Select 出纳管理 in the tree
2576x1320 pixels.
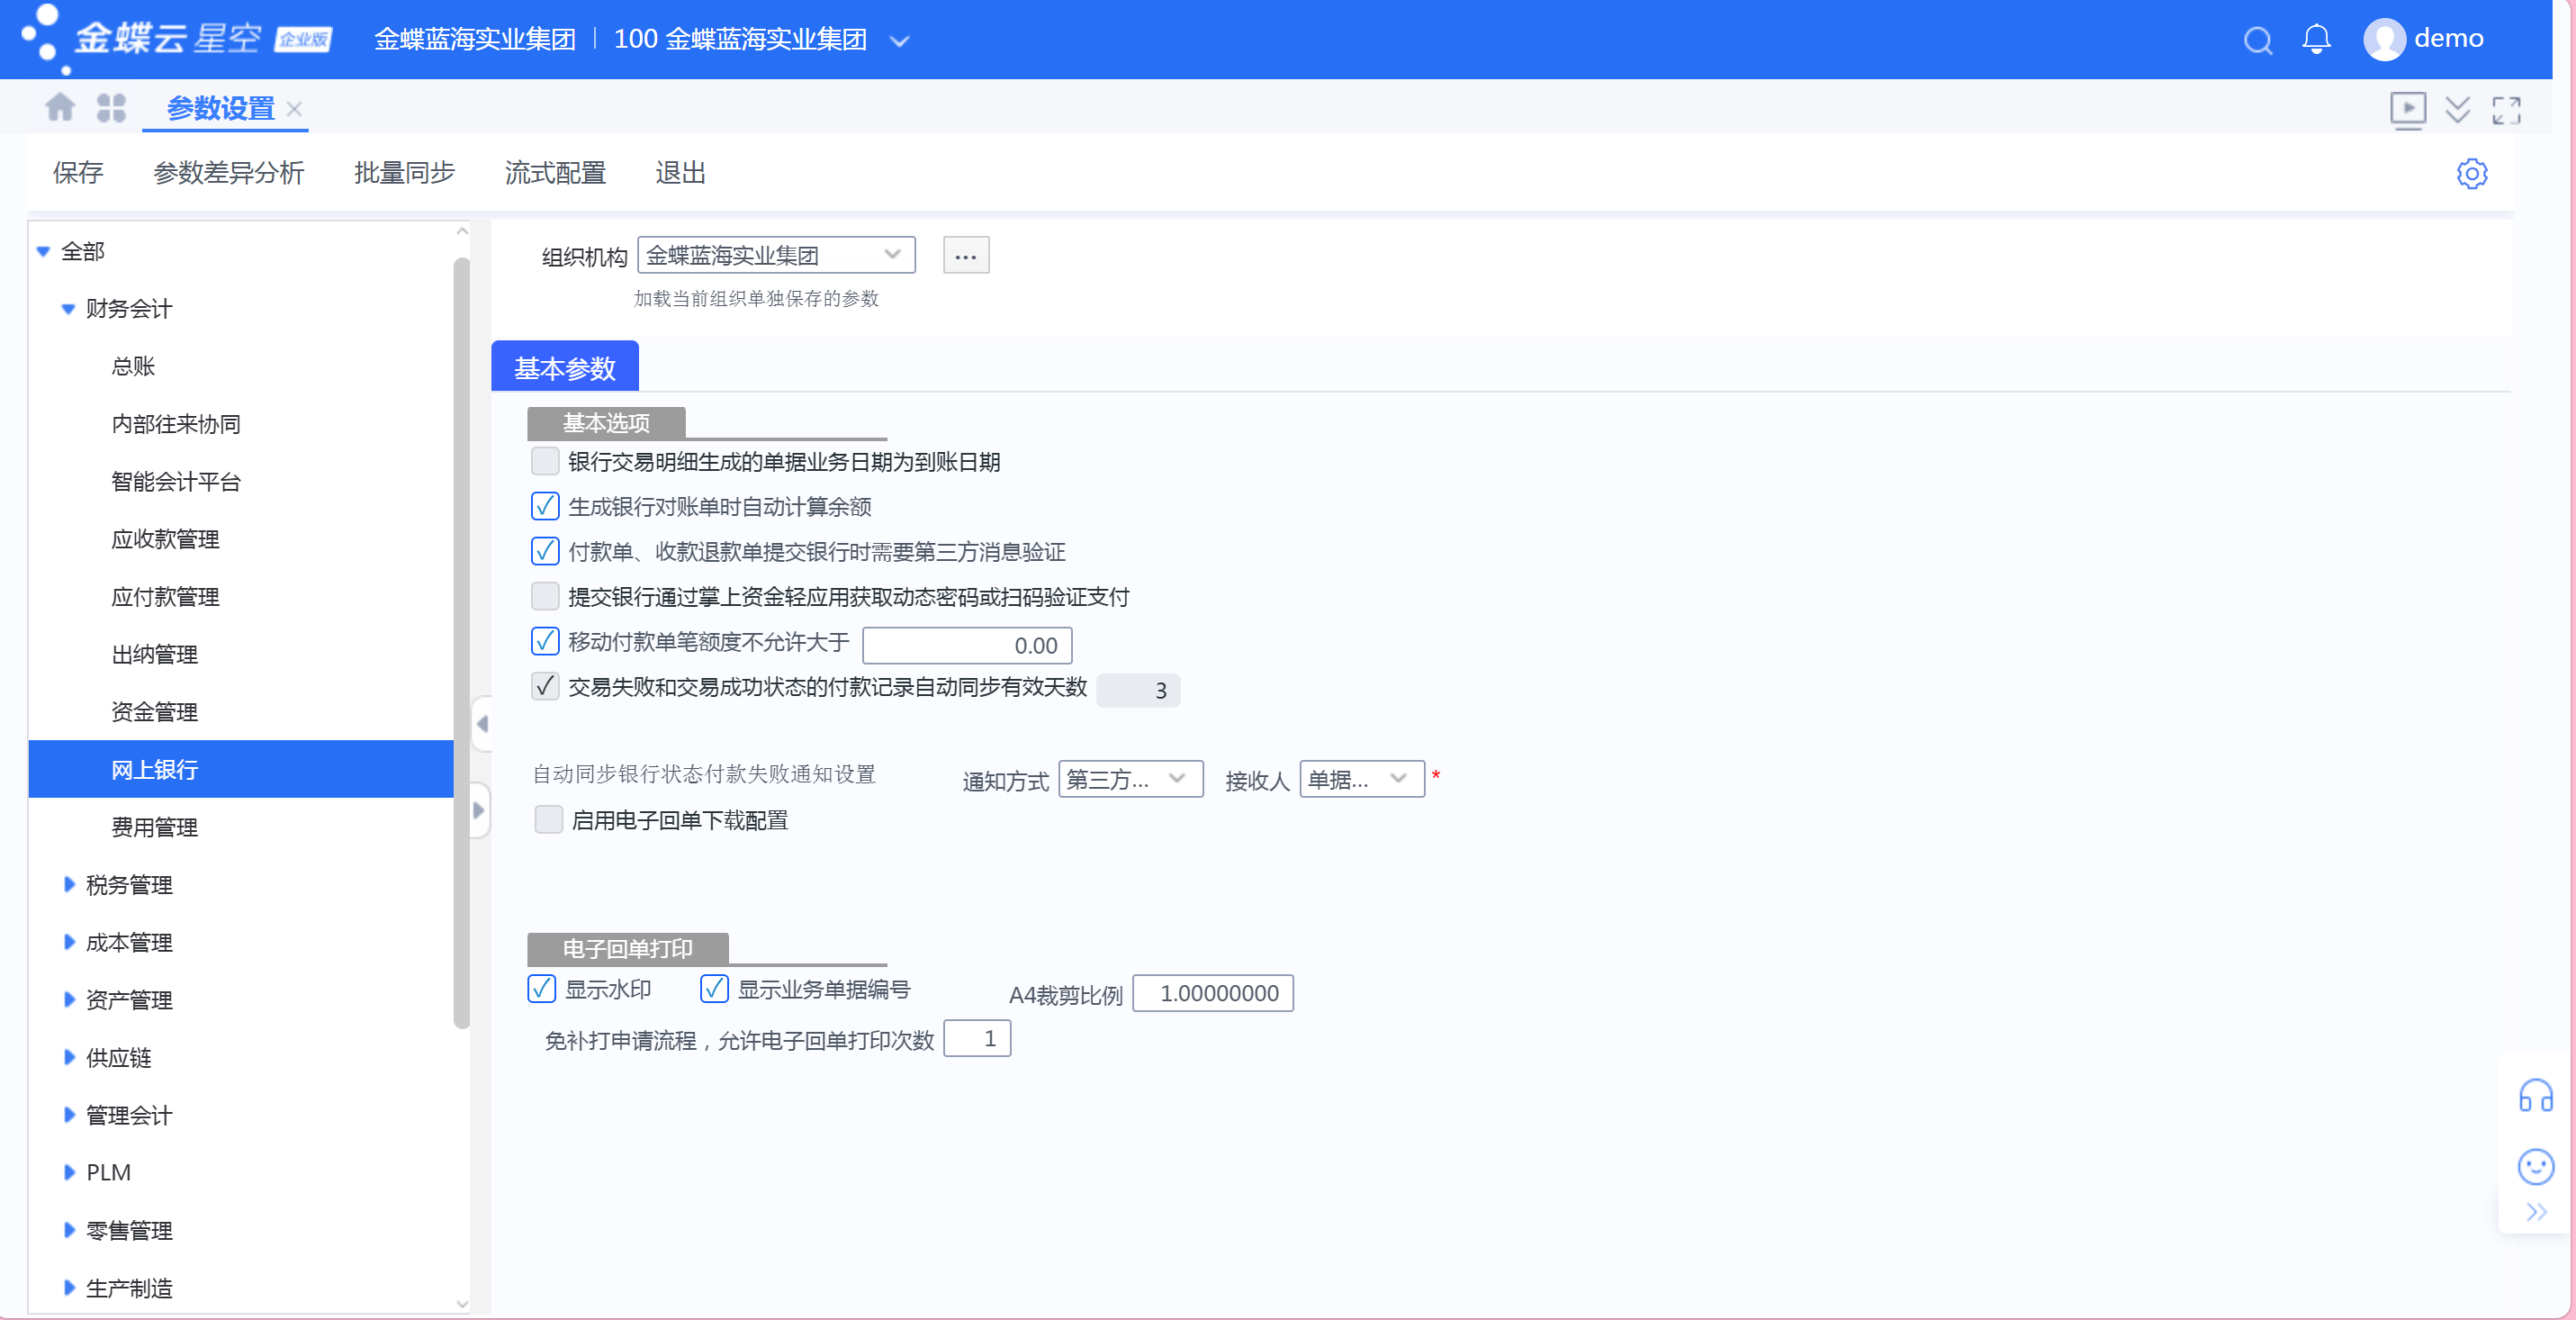click(x=154, y=654)
